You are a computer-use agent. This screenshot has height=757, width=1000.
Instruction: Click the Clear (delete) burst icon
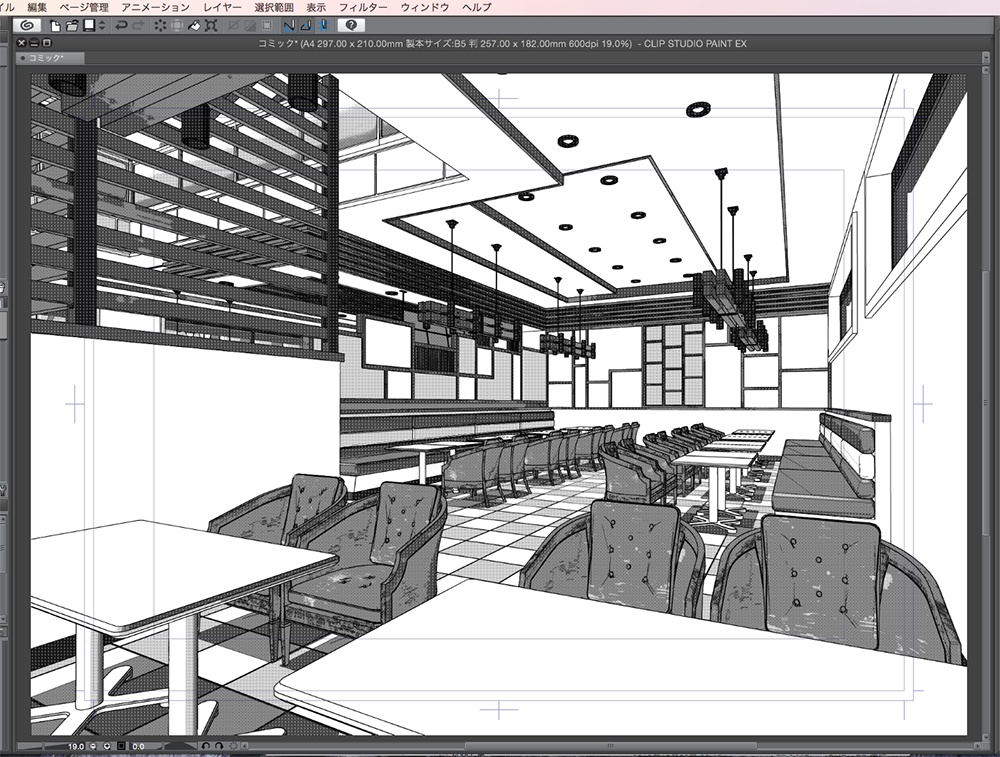click(160, 26)
